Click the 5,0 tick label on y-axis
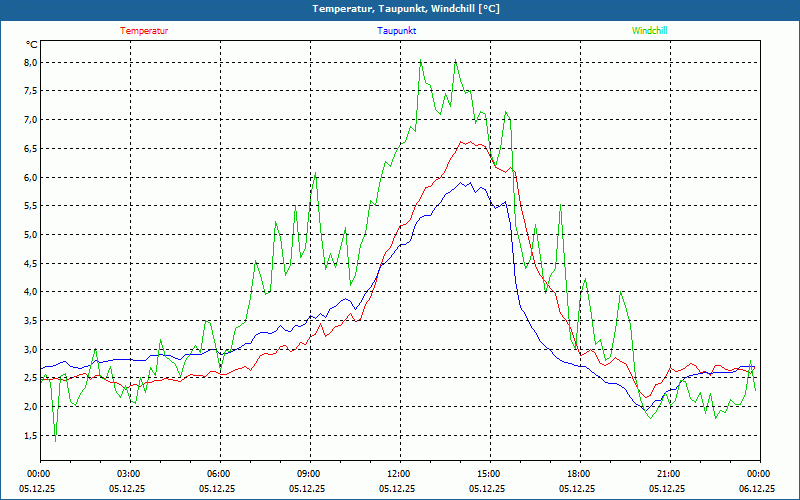 pyautogui.click(x=30, y=235)
